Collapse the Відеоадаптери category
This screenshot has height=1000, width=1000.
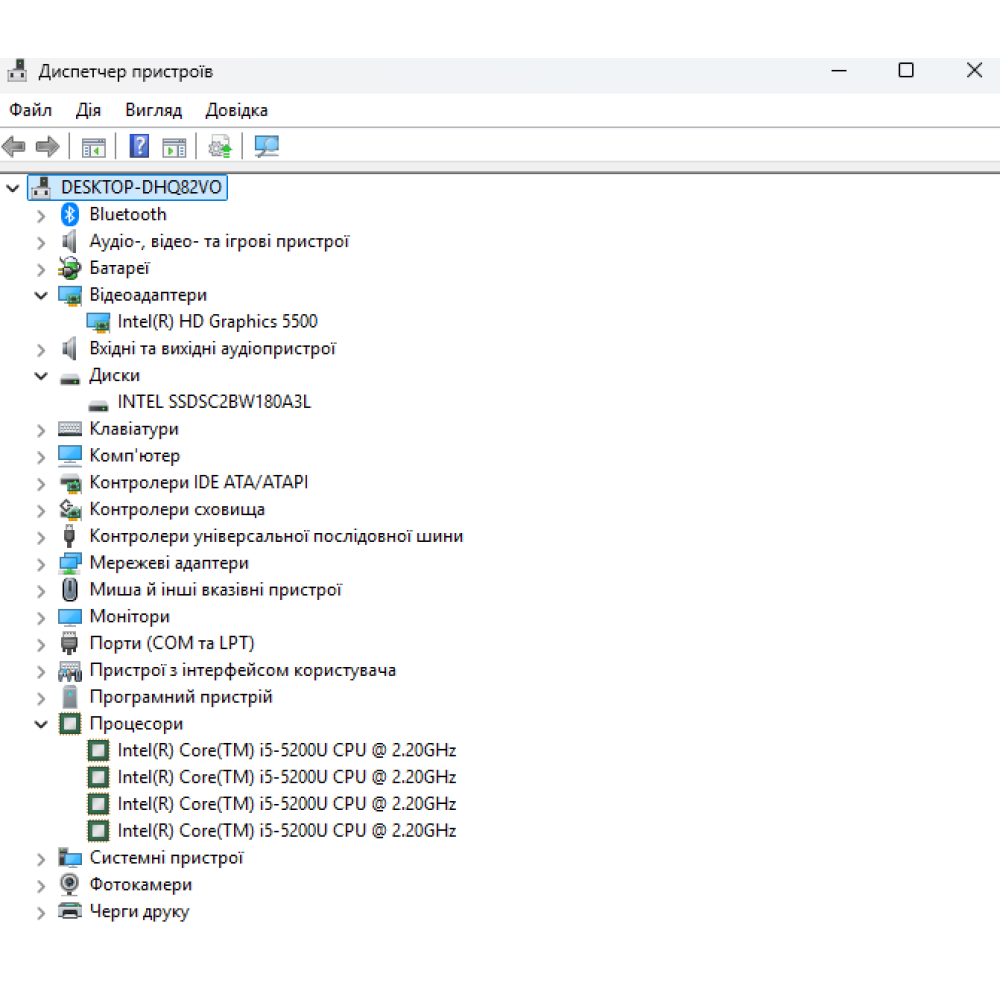pos(41,295)
